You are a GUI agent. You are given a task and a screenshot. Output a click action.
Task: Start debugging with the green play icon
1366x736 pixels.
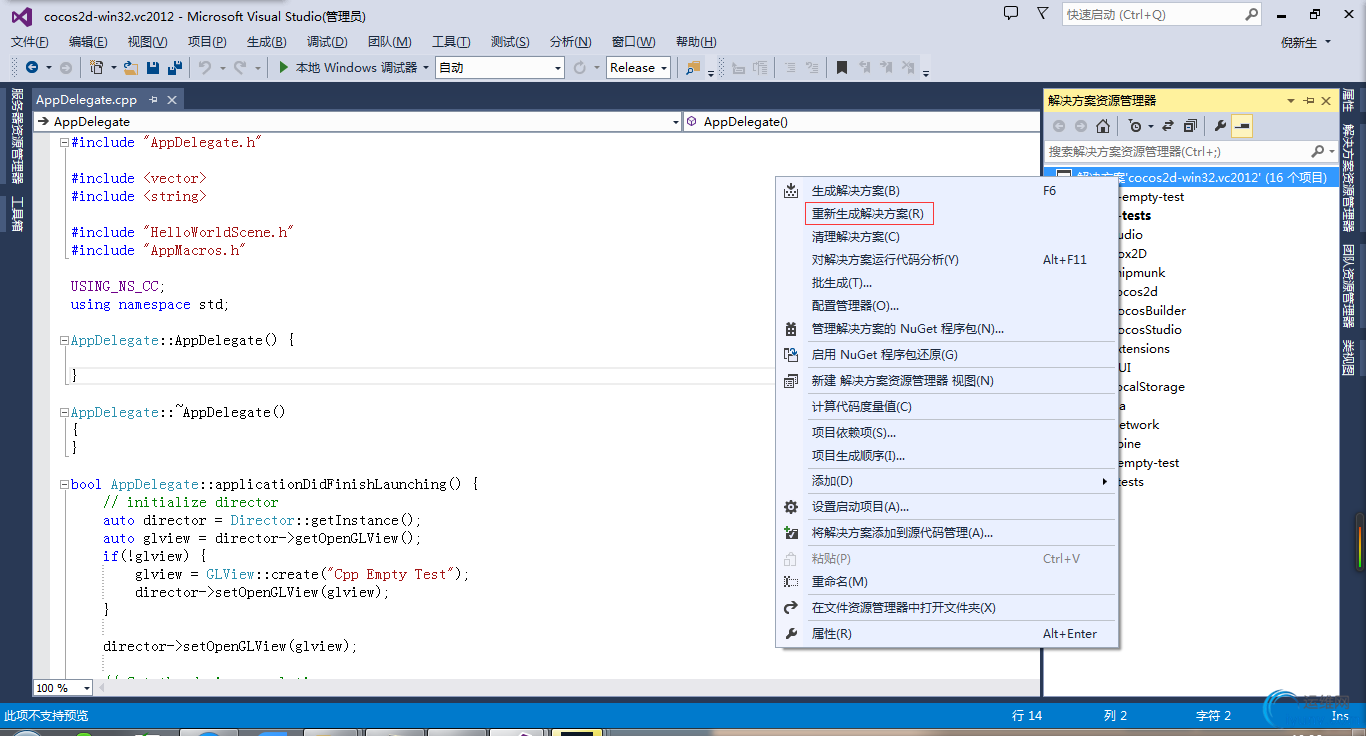click(x=284, y=67)
